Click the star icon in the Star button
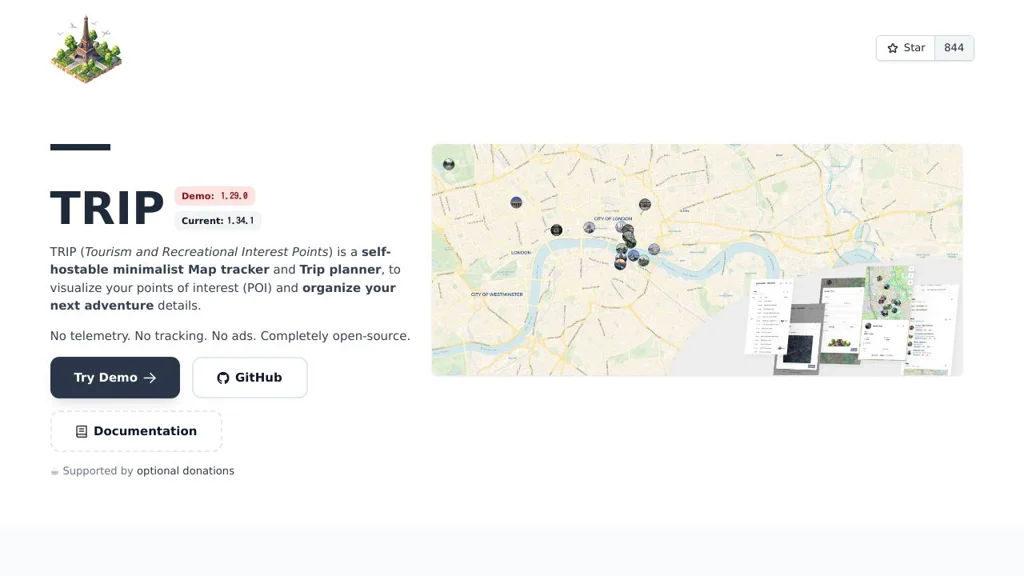The image size is (1024, 576). (893, 48)
